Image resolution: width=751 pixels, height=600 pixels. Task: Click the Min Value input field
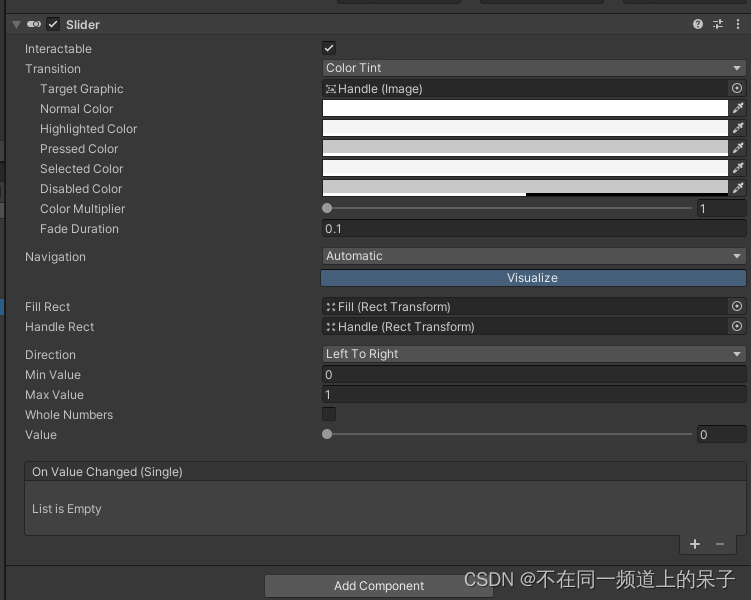coord(534,375)
